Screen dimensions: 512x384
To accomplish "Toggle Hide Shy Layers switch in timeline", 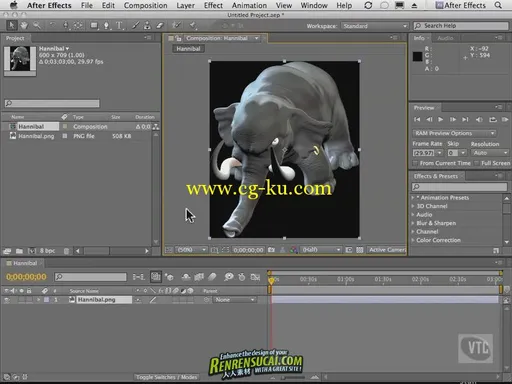I will 186,277.
